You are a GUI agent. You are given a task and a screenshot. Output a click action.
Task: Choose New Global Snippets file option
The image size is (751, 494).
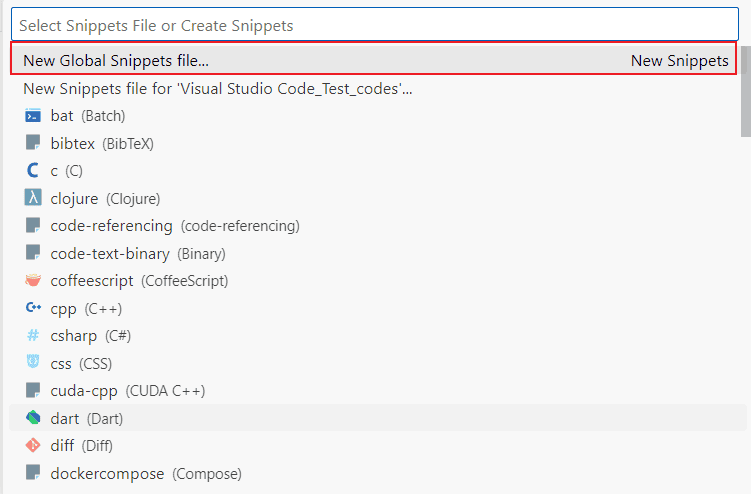(374, 59)
